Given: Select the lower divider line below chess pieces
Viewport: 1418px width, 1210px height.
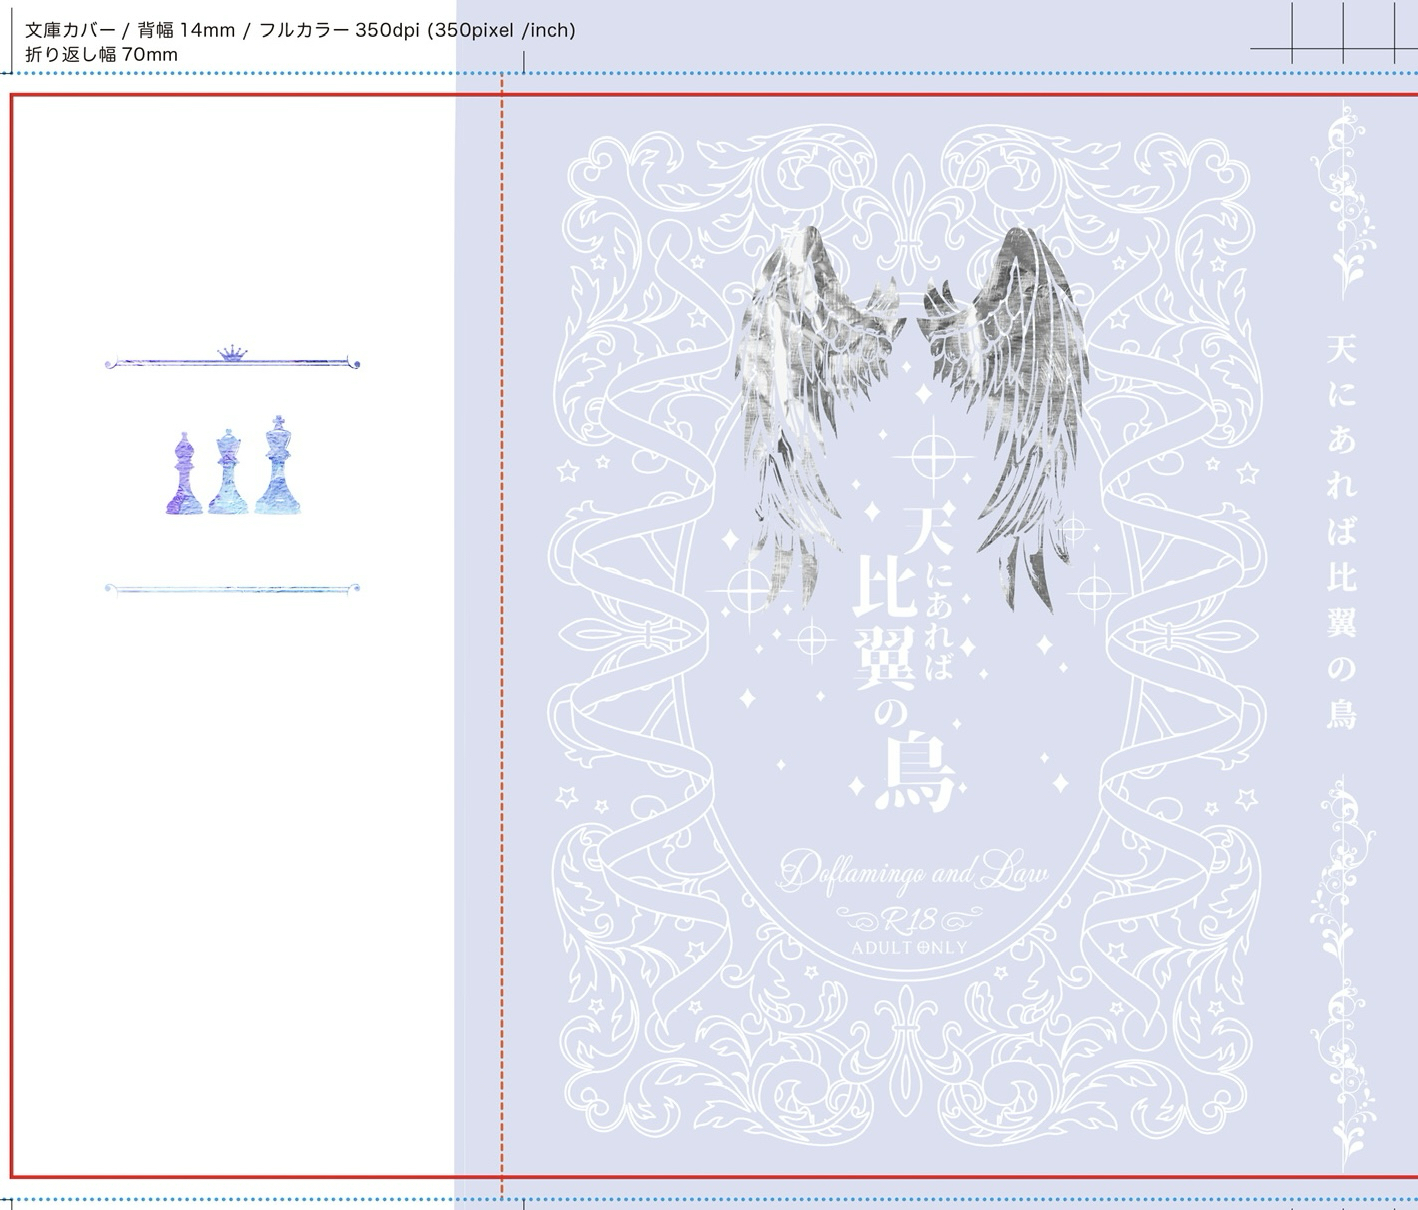Looking at the screenshot, I should 232,589.
